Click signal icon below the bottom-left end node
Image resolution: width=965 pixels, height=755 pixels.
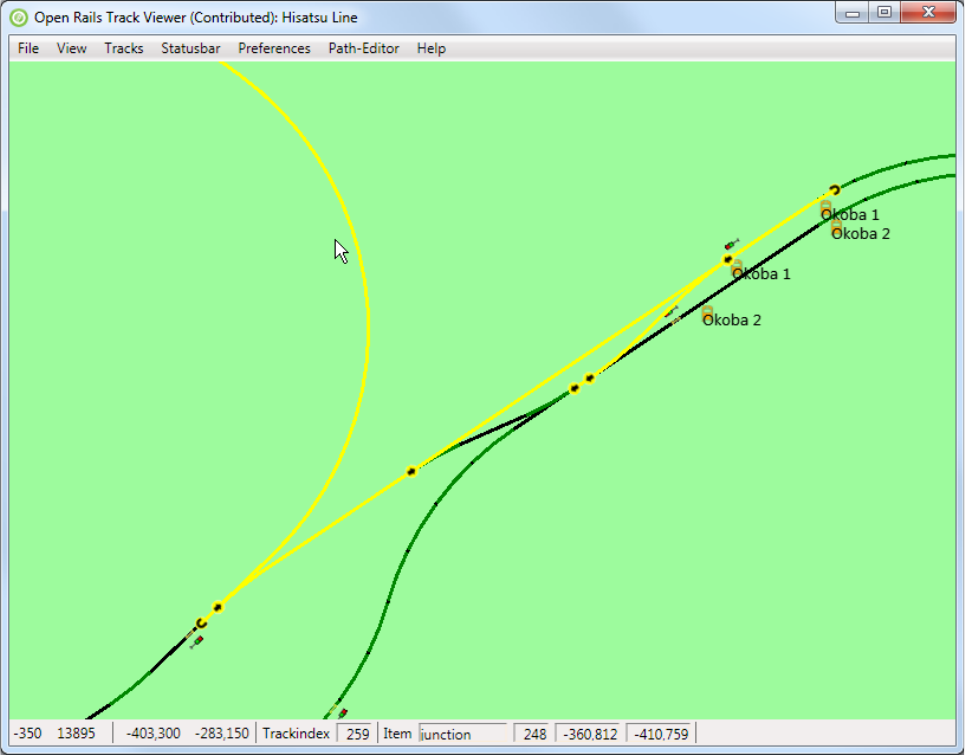pyautogui.click(x=197, y=642)
